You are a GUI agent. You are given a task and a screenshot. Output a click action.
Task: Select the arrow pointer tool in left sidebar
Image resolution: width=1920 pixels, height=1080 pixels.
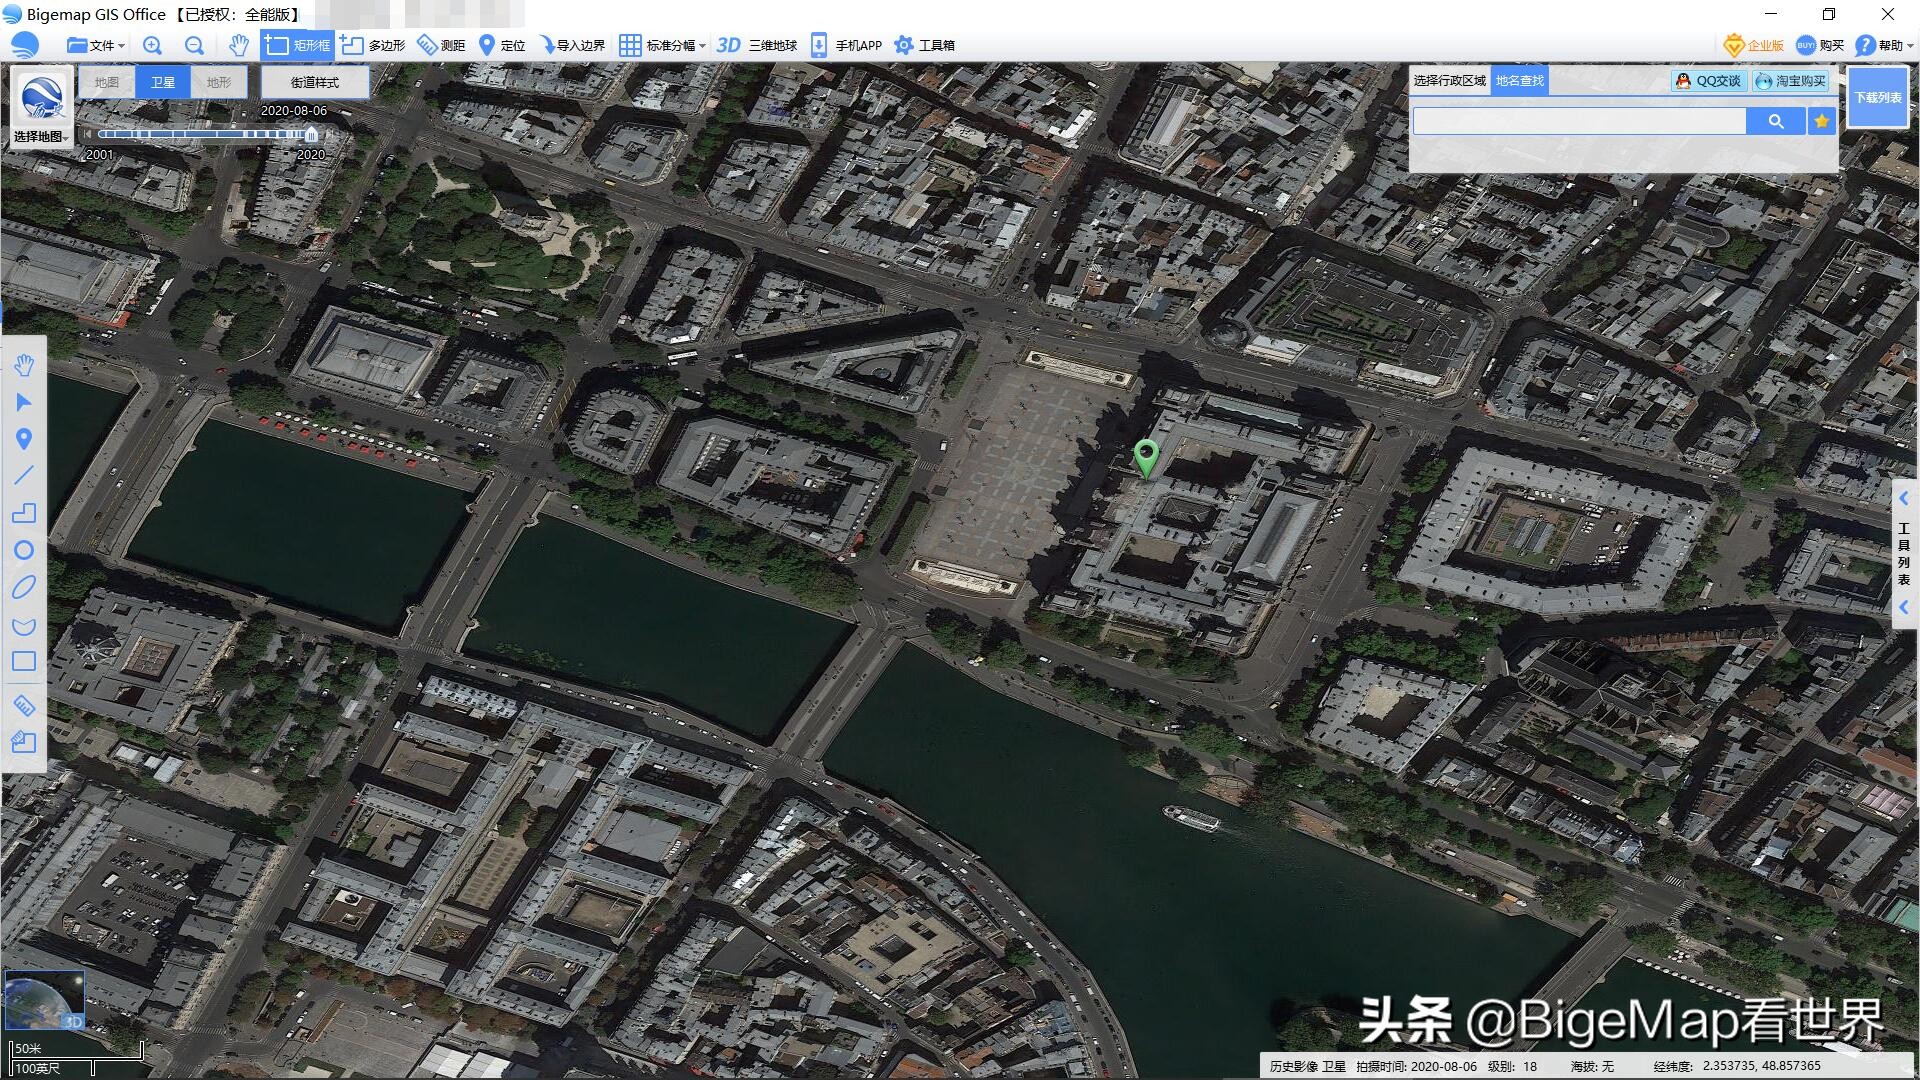coord(24,402)
